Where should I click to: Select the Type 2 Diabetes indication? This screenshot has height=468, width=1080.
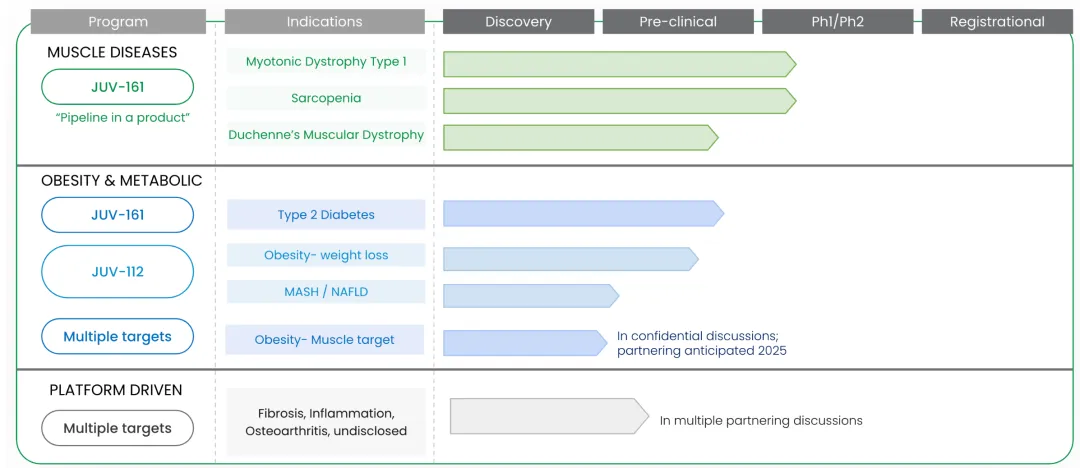[x=326, y=215]
